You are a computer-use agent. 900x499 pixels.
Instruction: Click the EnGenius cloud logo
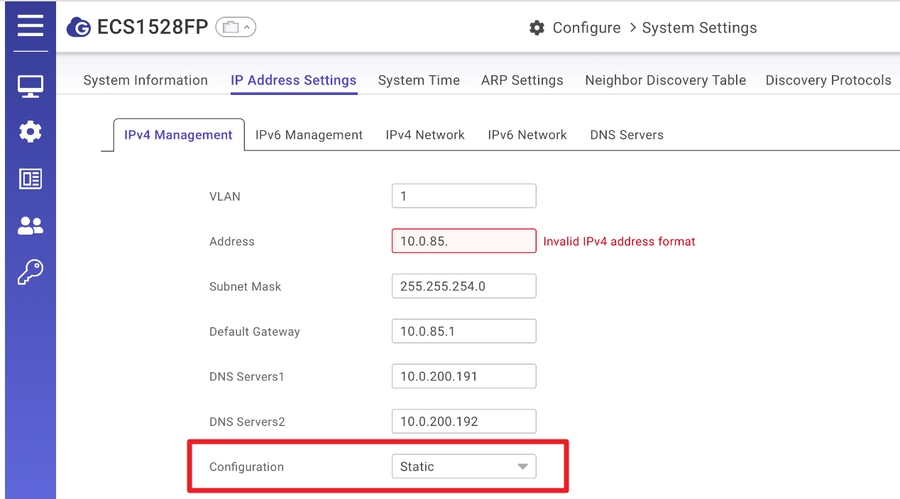point(78,28)
